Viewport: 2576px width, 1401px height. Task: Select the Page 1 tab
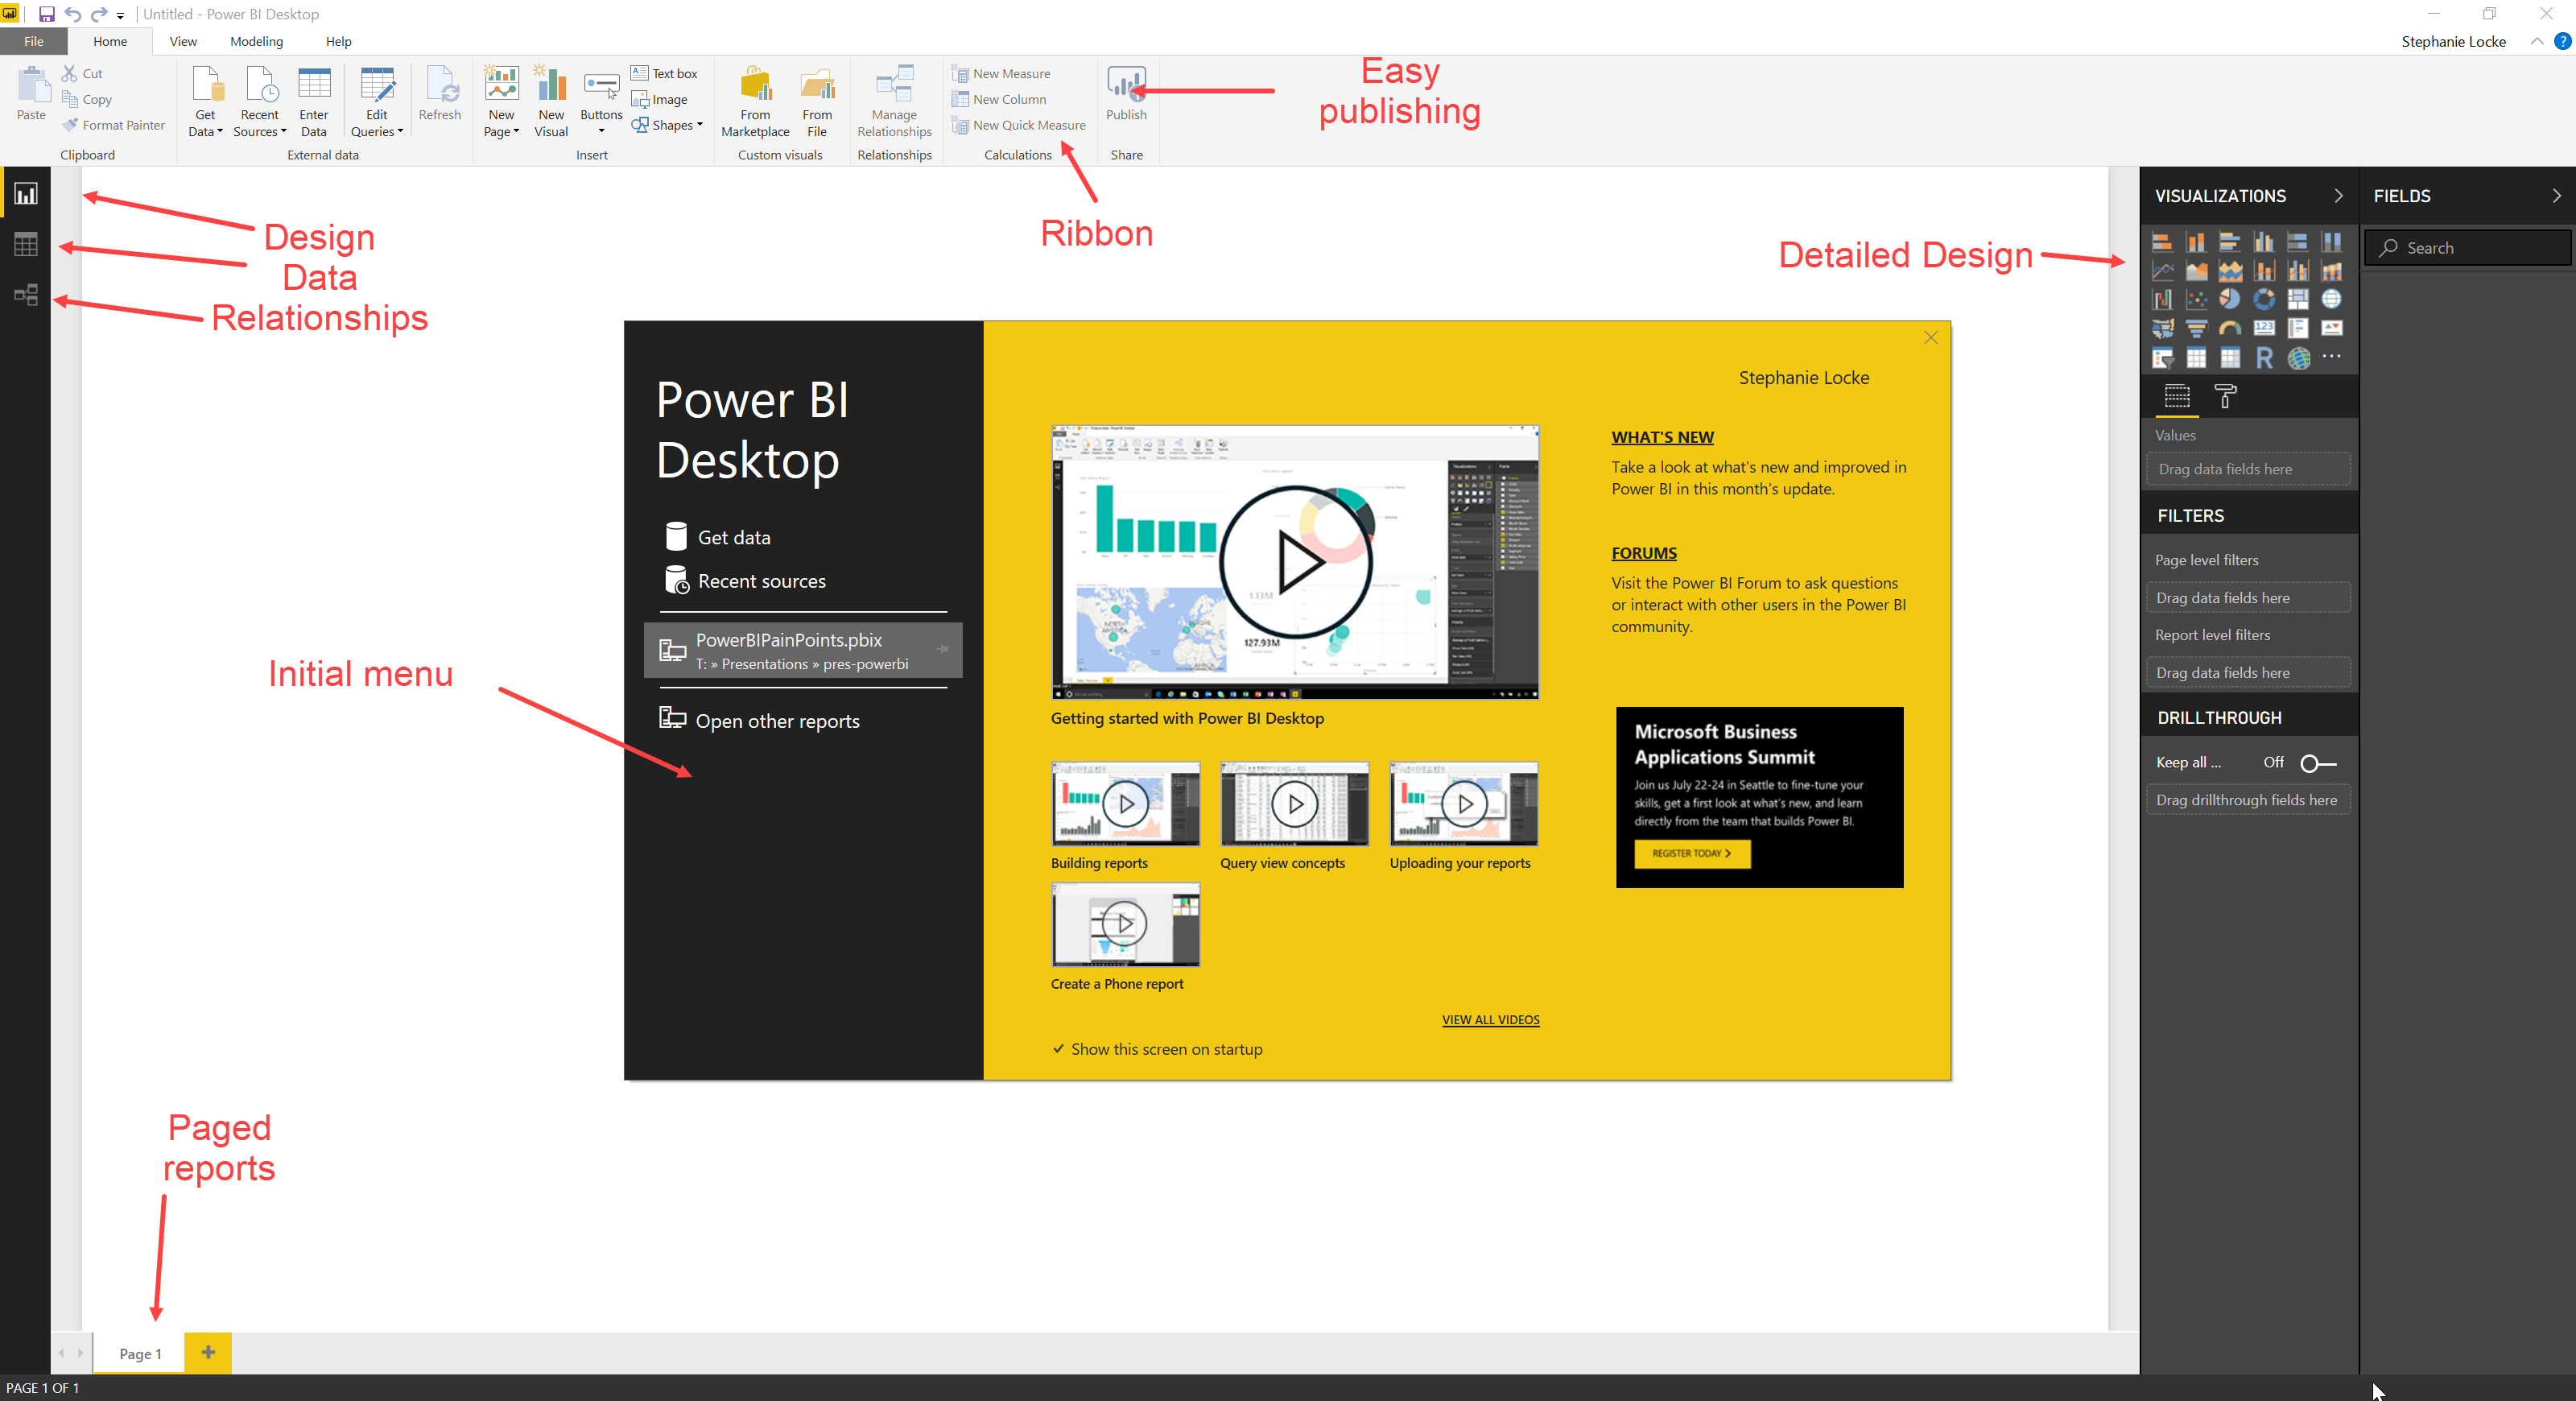[139, 1353]
